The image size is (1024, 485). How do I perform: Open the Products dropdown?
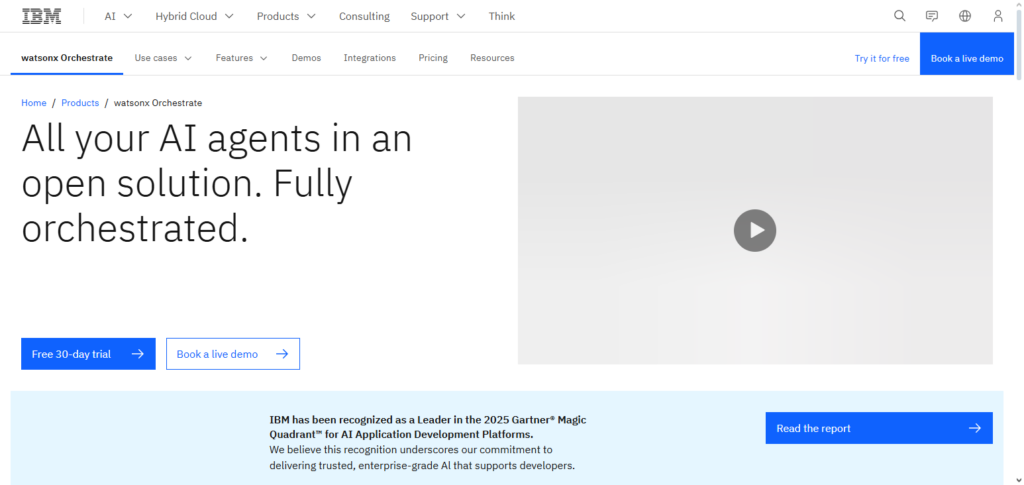click(x=286, y=16)
